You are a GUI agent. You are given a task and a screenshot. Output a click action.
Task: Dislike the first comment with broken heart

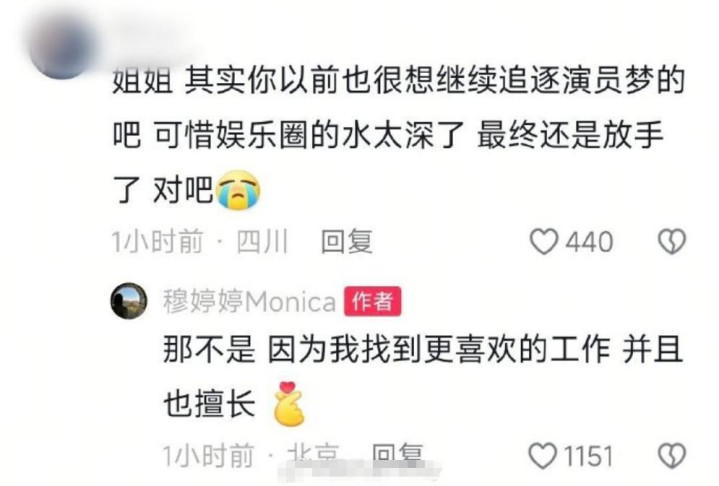tap(672, 242)
